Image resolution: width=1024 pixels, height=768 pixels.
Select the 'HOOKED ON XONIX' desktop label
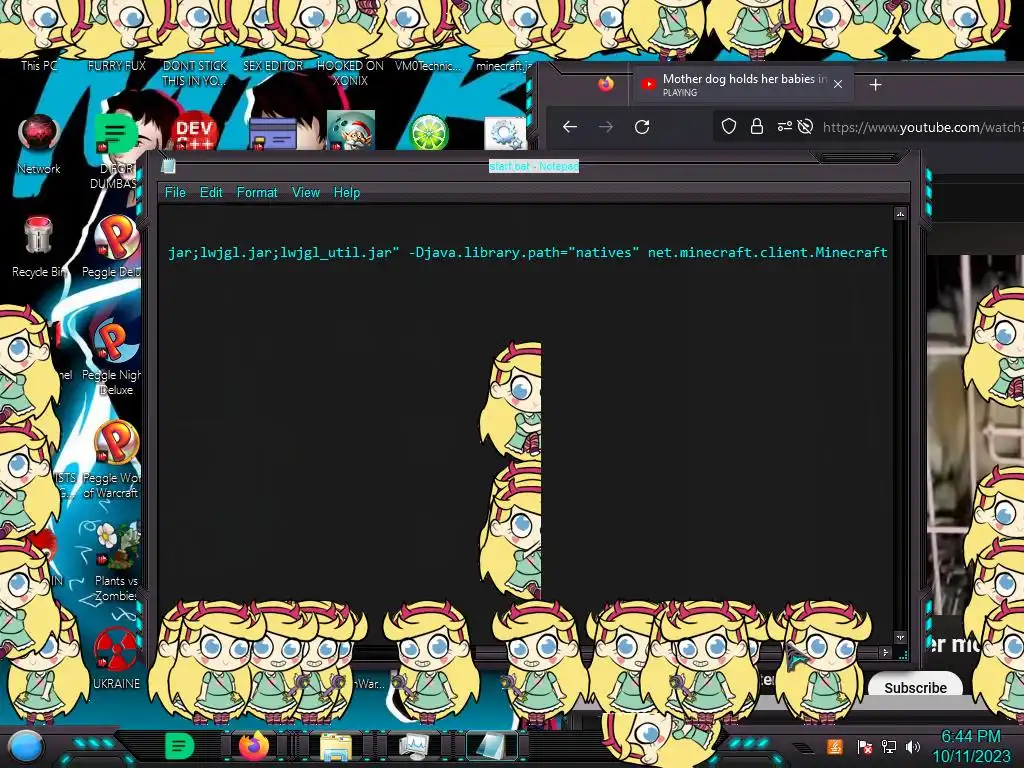tap(351, 73)
